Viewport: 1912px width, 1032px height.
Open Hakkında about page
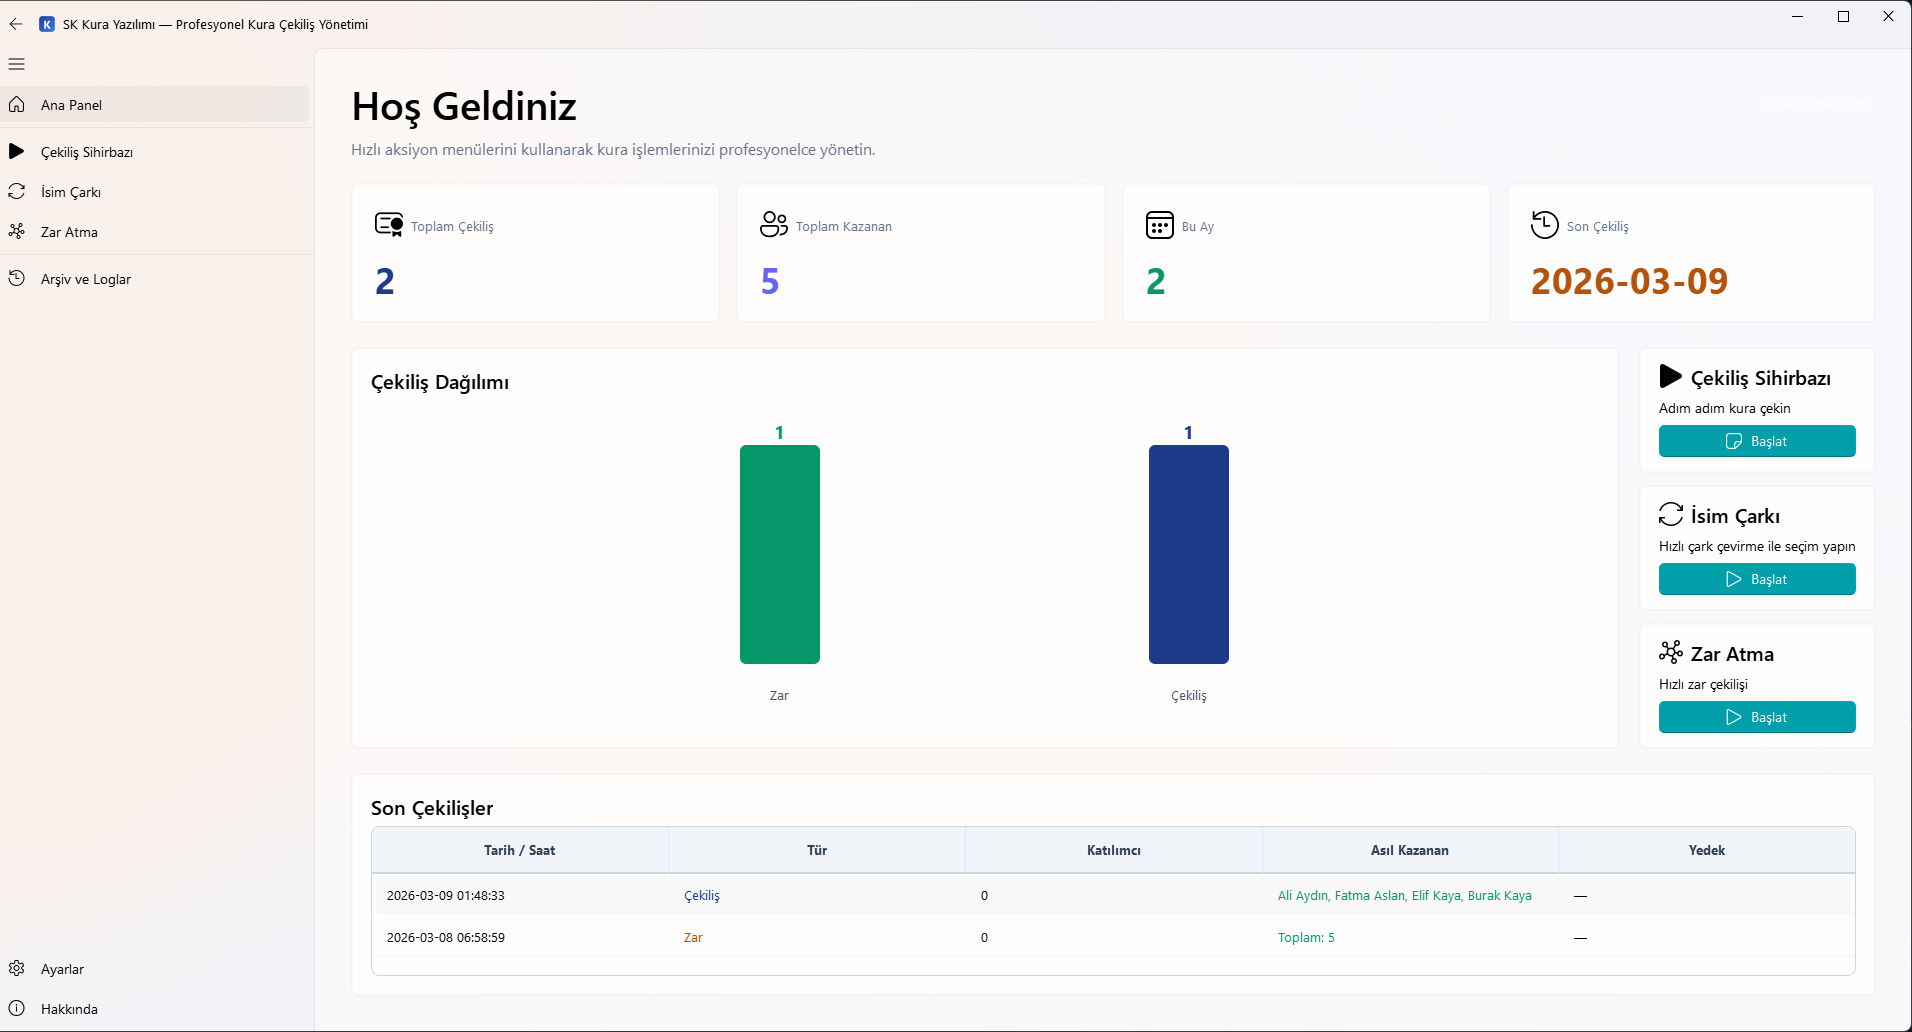(x=69, y=1009)
